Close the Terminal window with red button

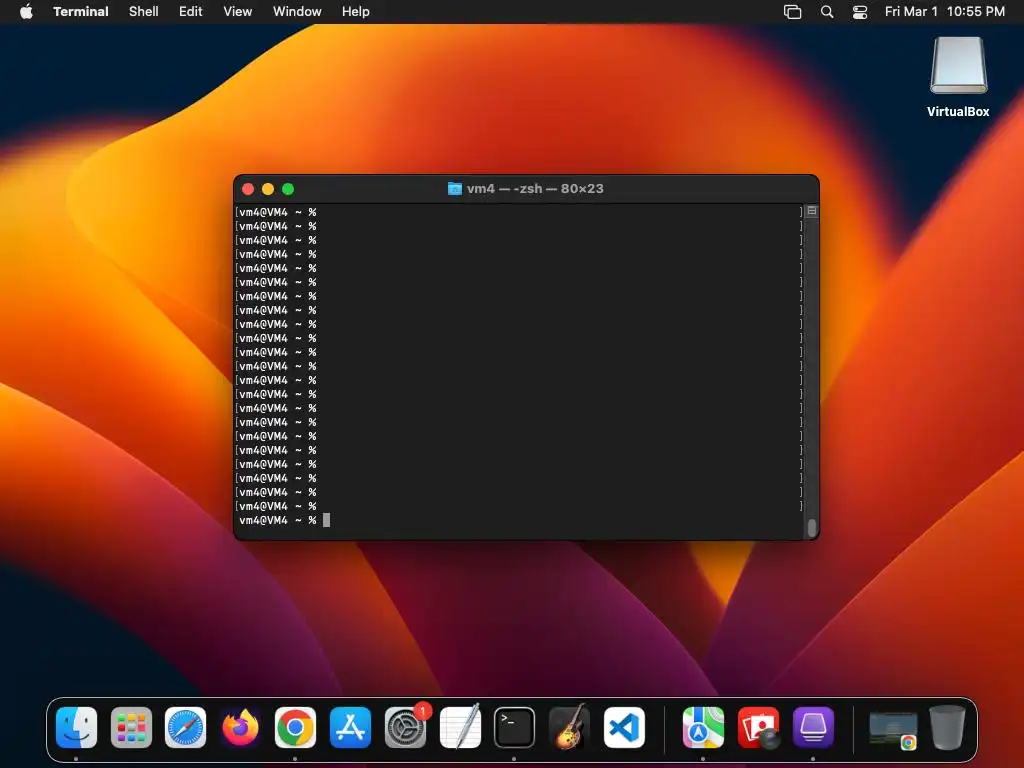pyautogui.click(x=248, y=189)
